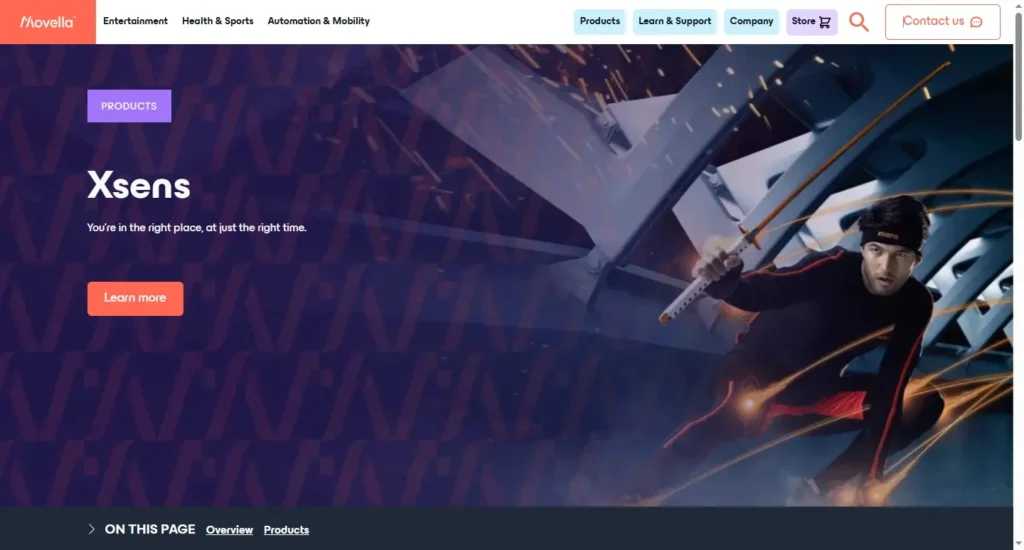The image size is (1024, 550).
Task: Expand the ON THIS PAGE chevron
Action: [x=91, y=529]
